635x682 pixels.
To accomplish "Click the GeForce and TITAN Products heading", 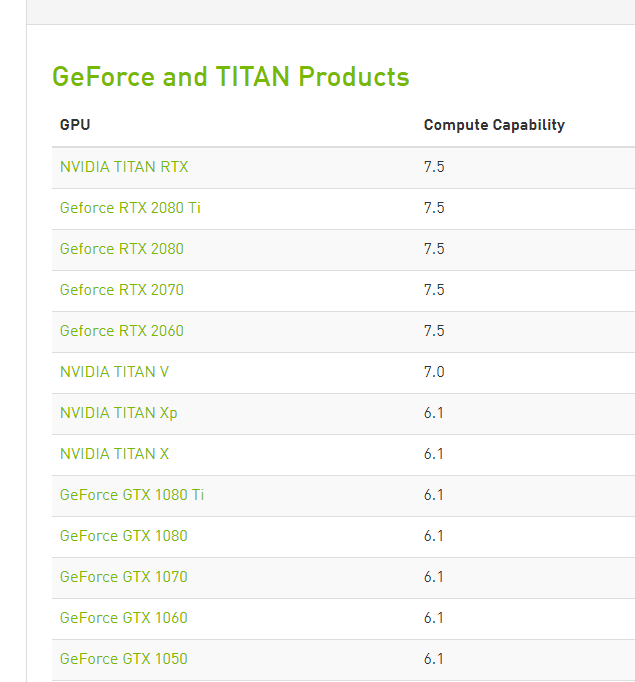I will 230,77.
